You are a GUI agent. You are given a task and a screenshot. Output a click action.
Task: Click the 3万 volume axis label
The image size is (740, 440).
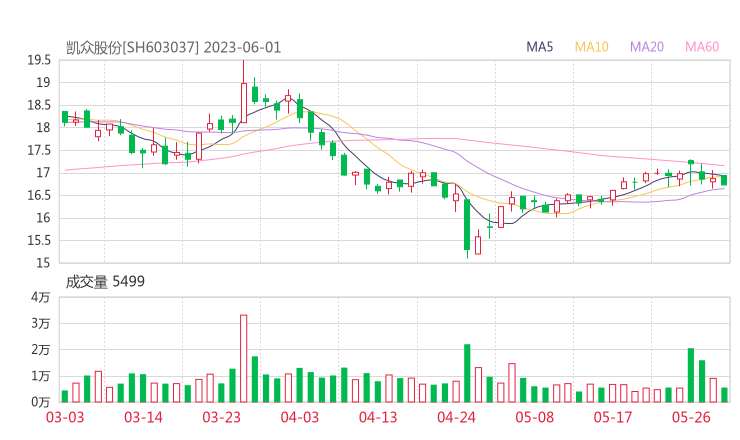(41, 324)
